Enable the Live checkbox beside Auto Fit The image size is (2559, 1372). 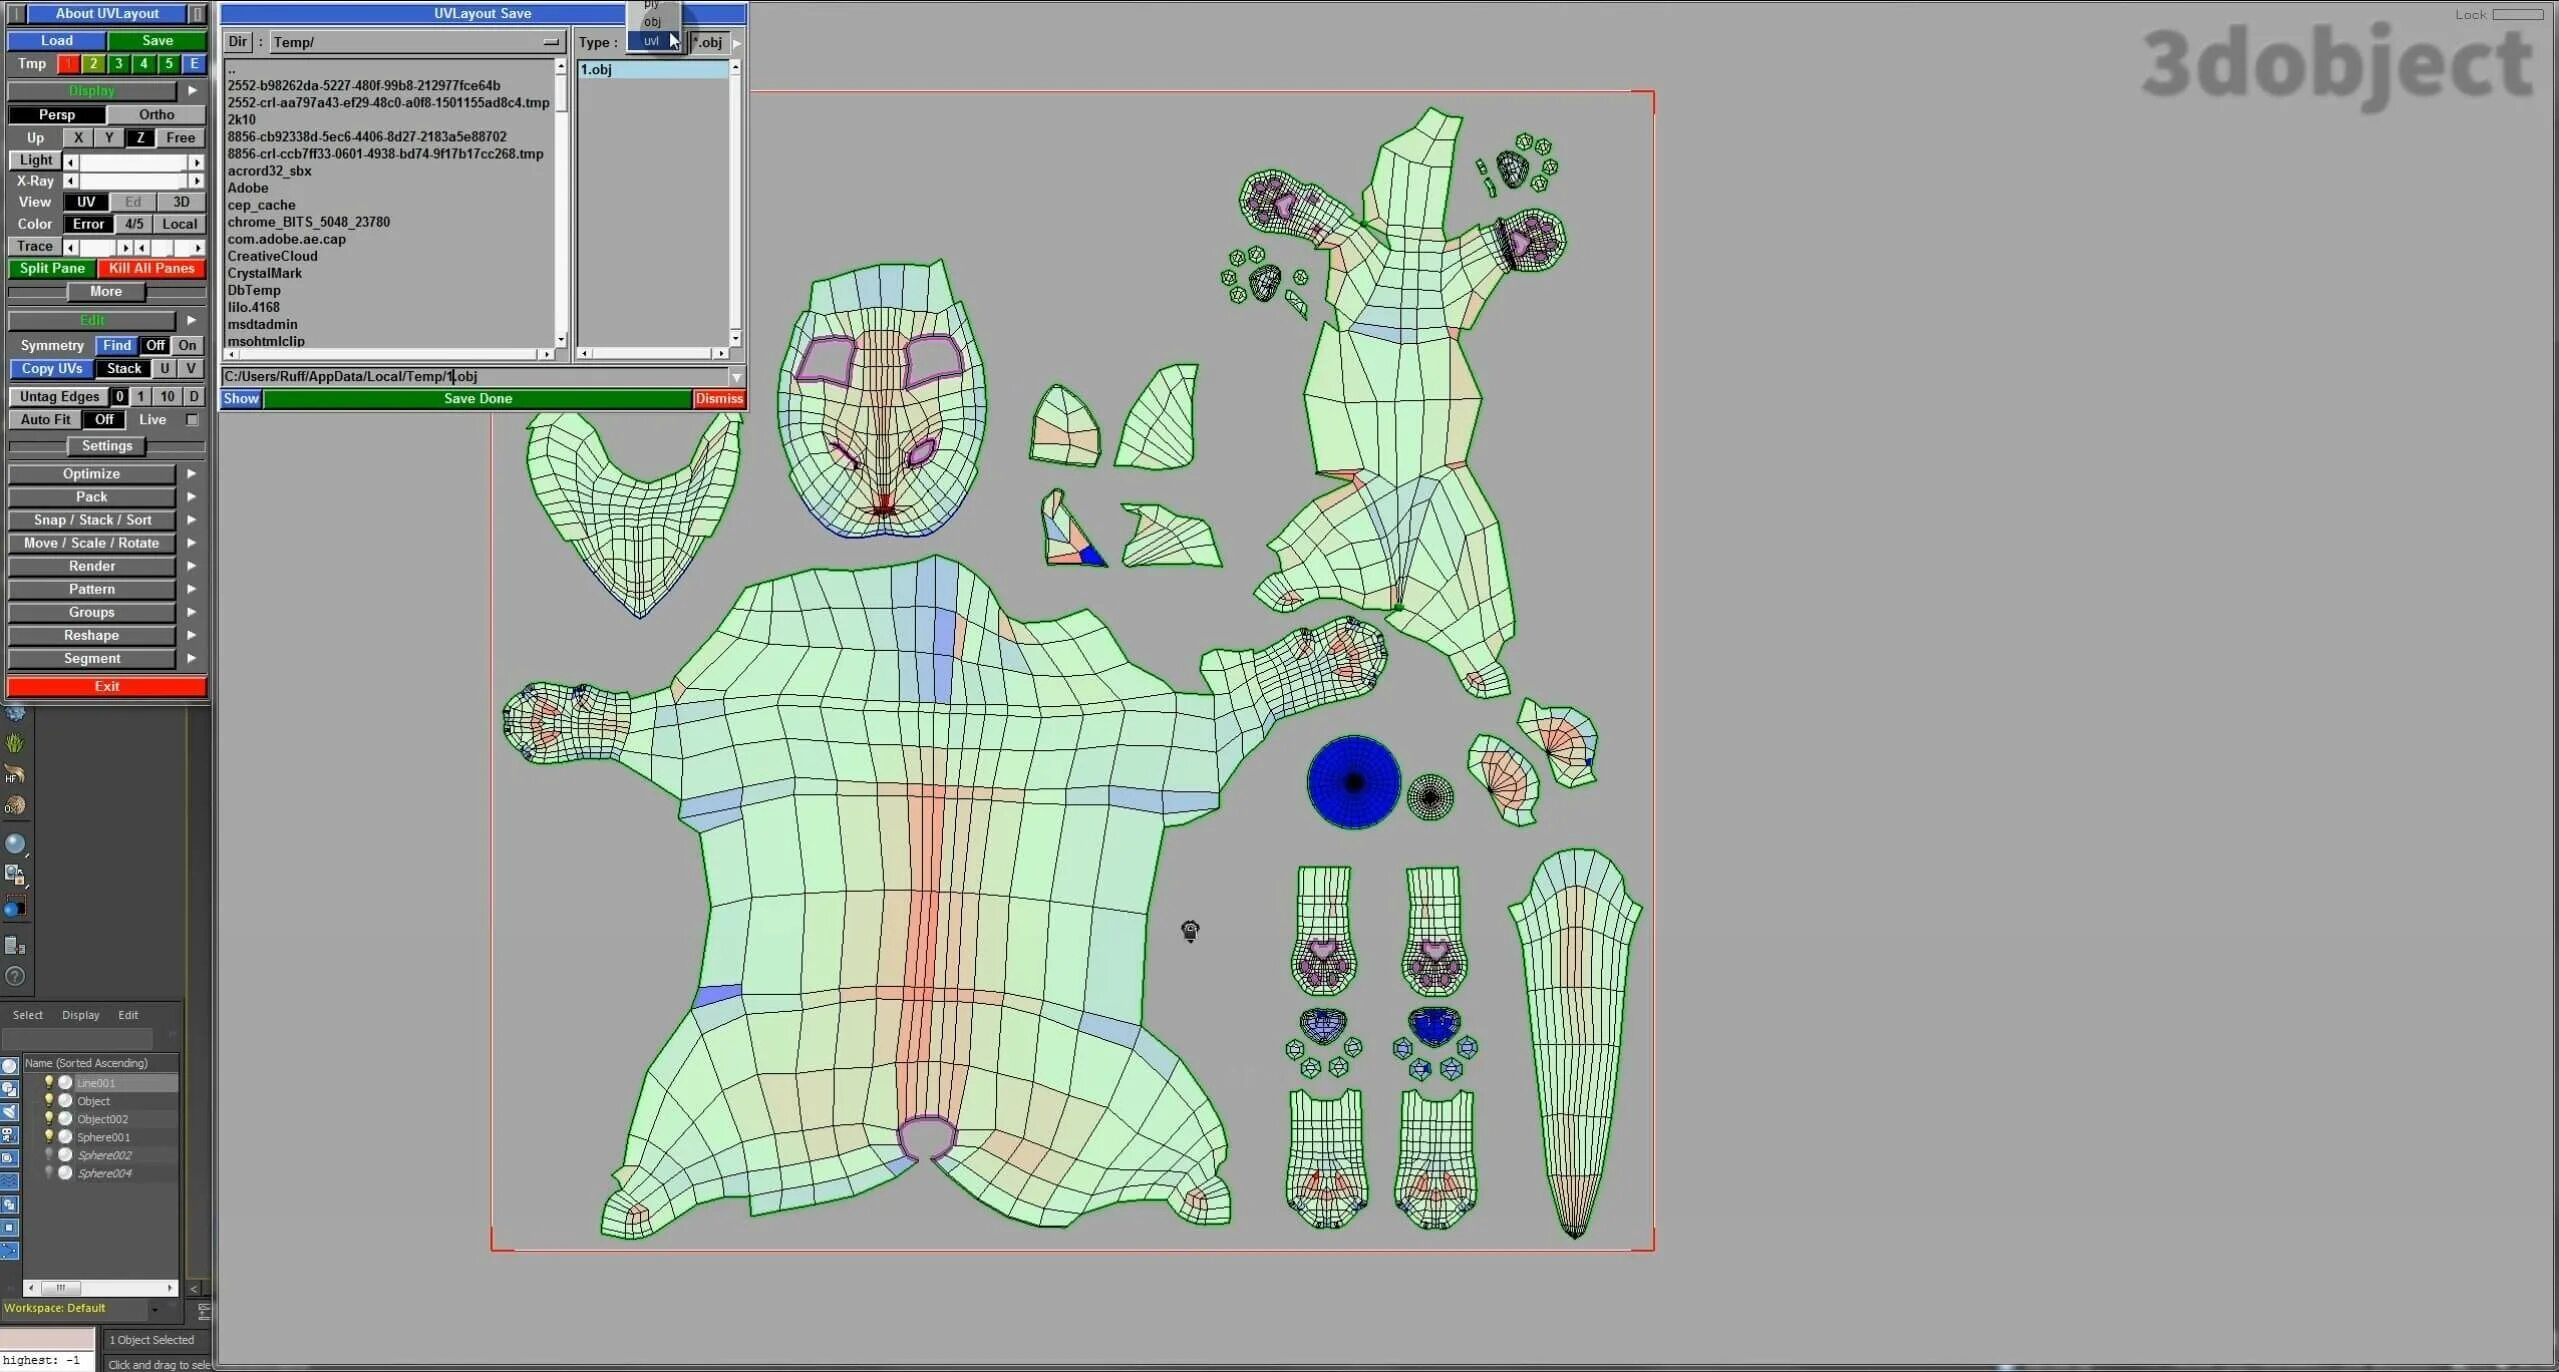click(192, 420)
